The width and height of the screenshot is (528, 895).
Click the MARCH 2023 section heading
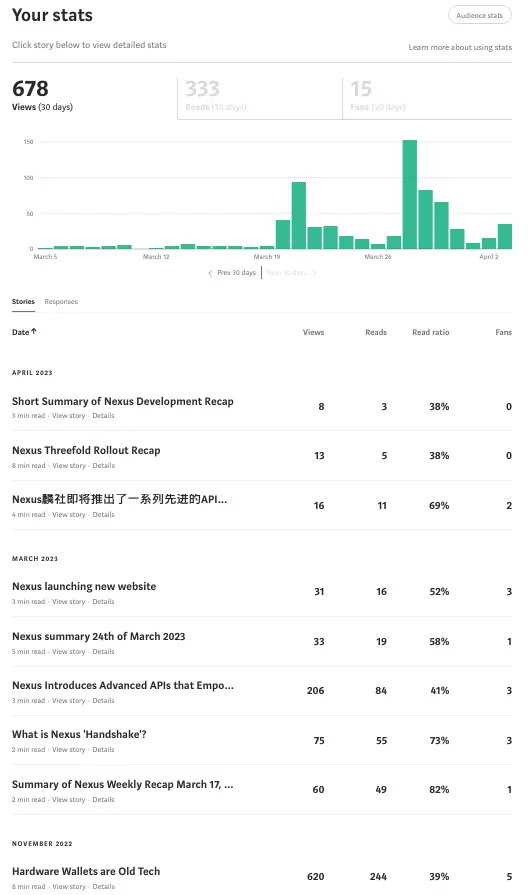(x=35, y=559)
